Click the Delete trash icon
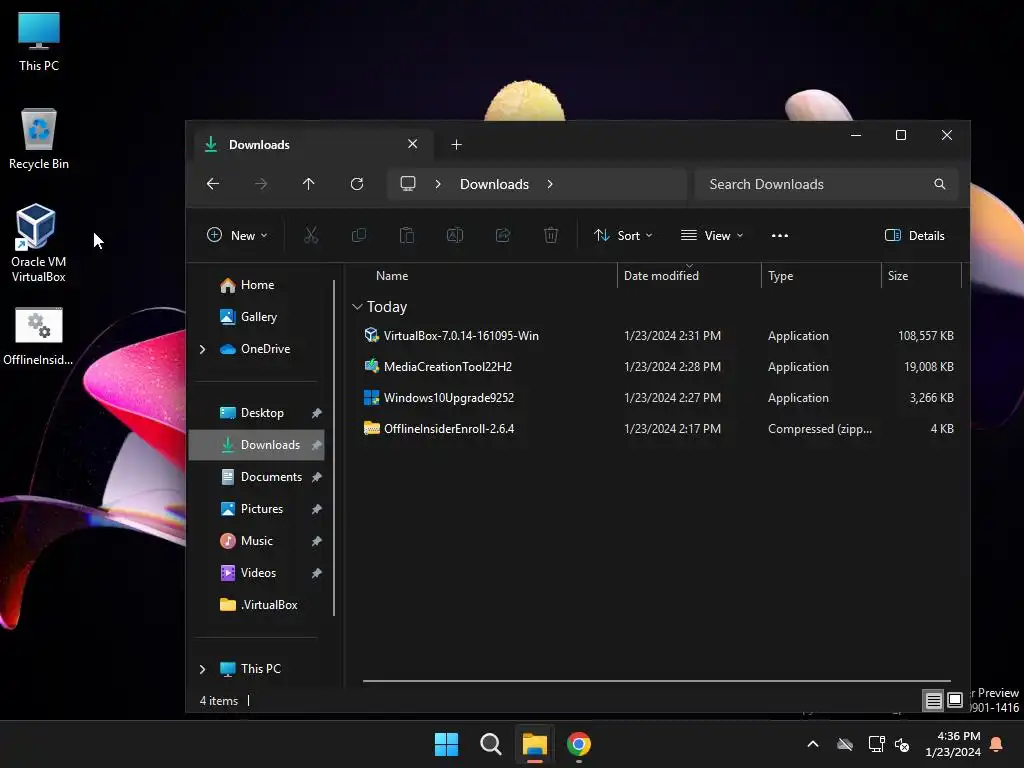 click(551, 235)
